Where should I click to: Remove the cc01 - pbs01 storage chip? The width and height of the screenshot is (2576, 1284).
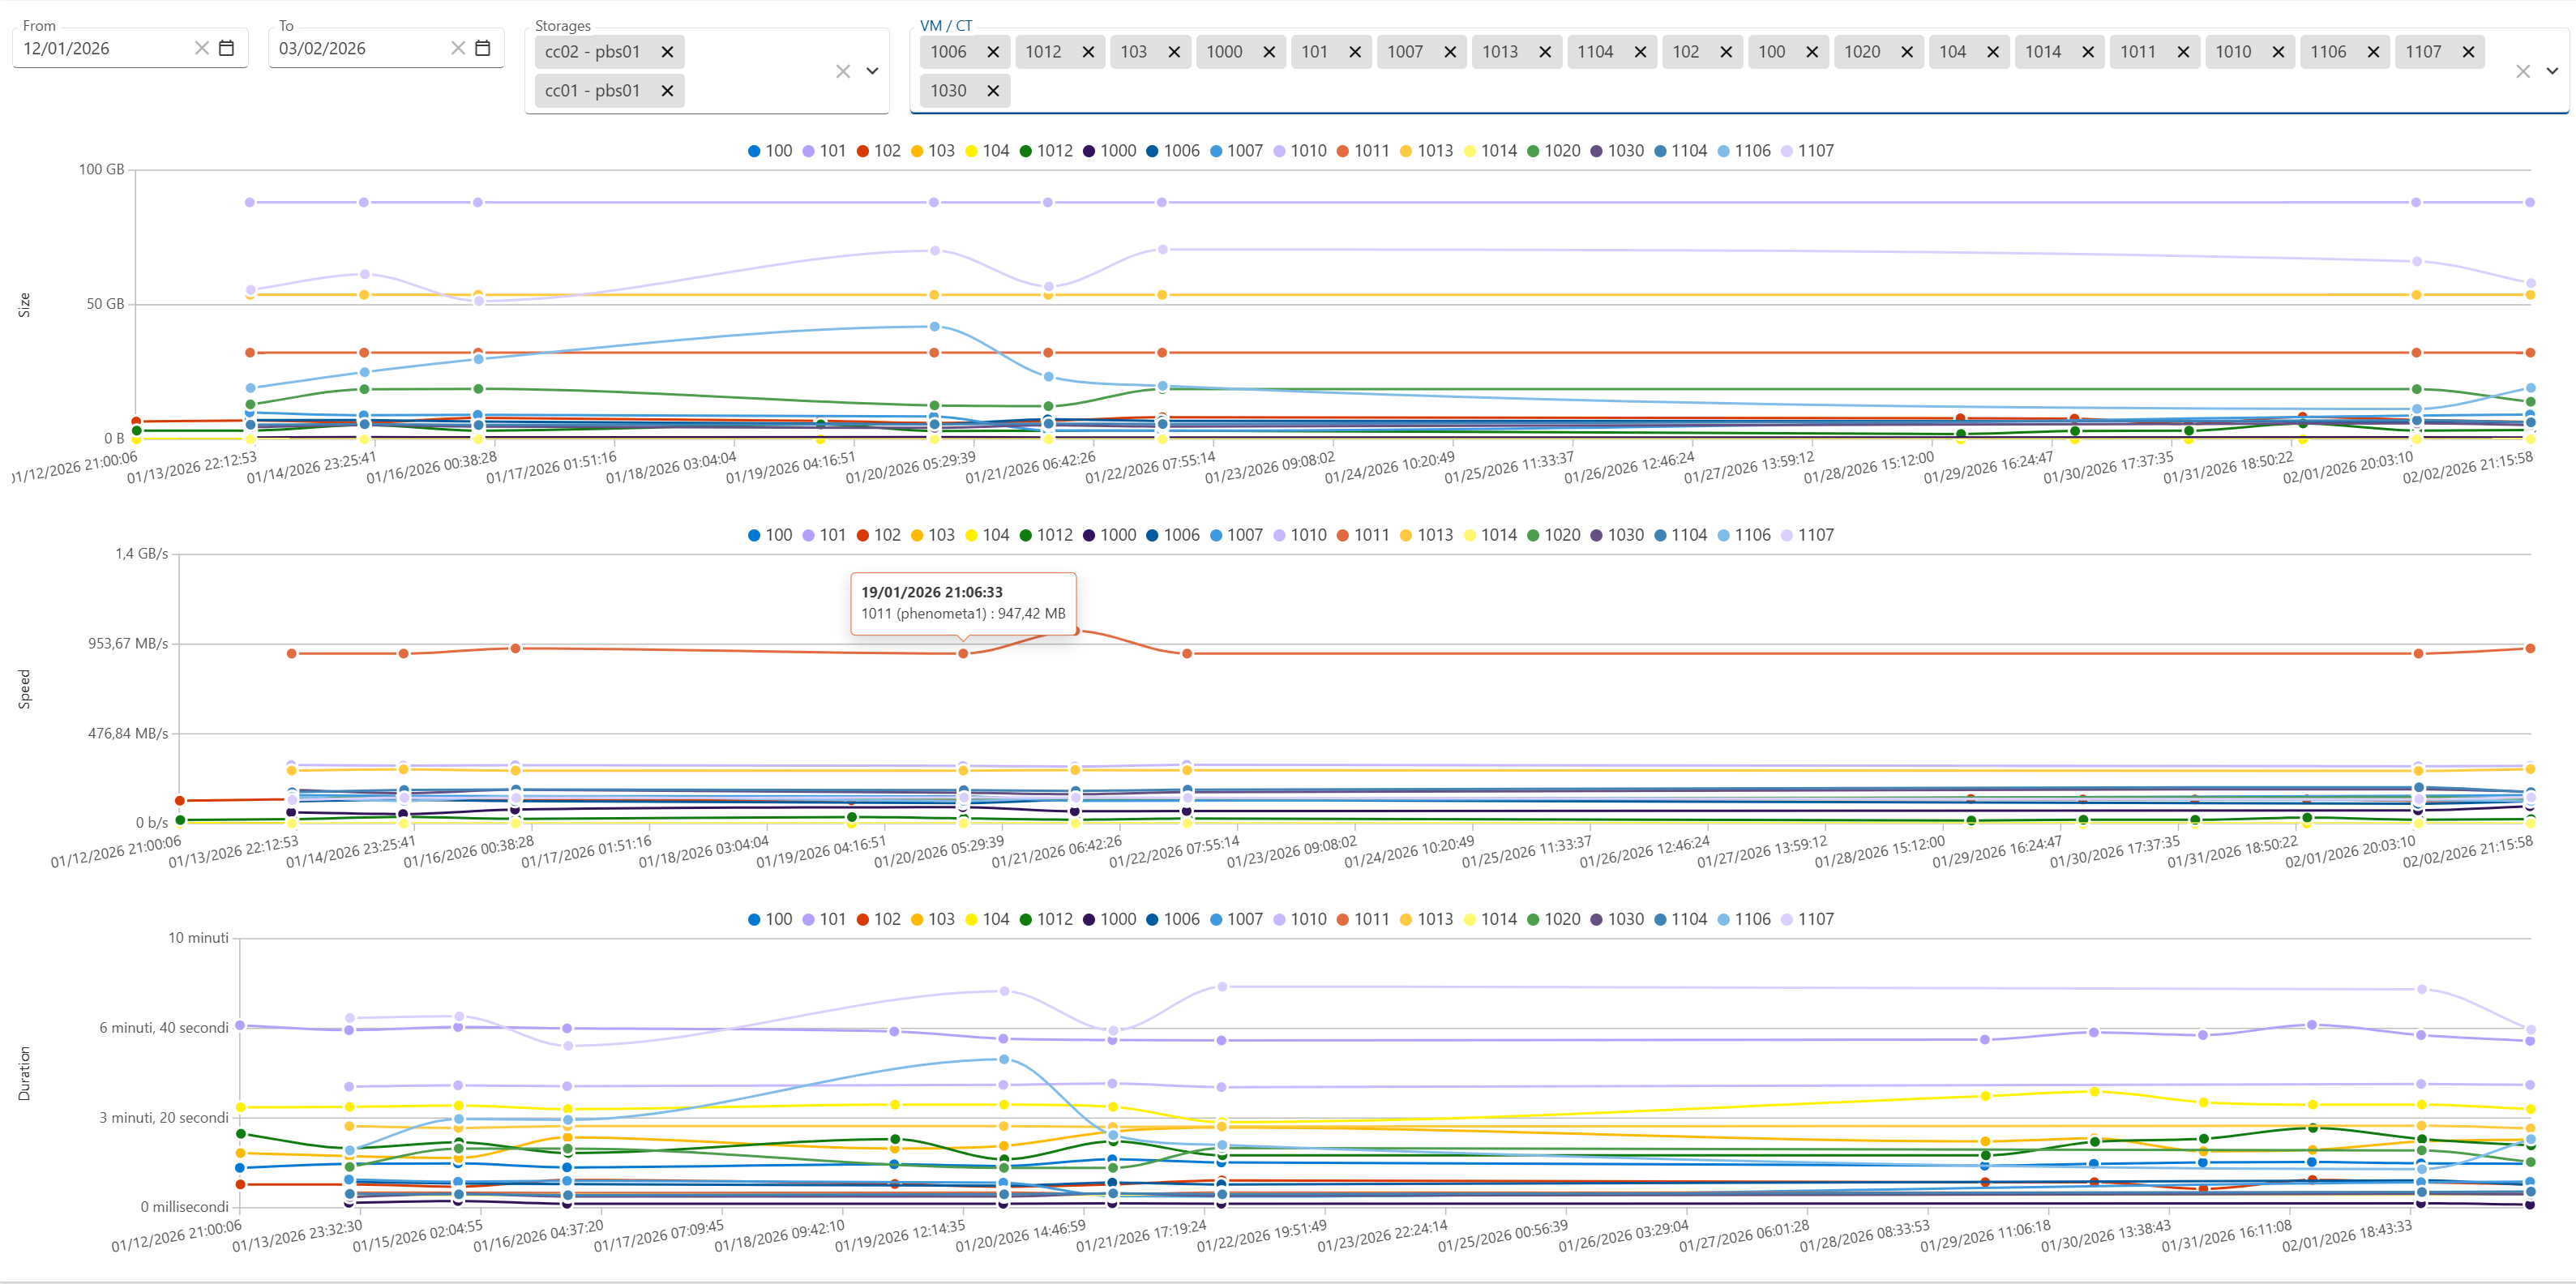coord(666,90)
